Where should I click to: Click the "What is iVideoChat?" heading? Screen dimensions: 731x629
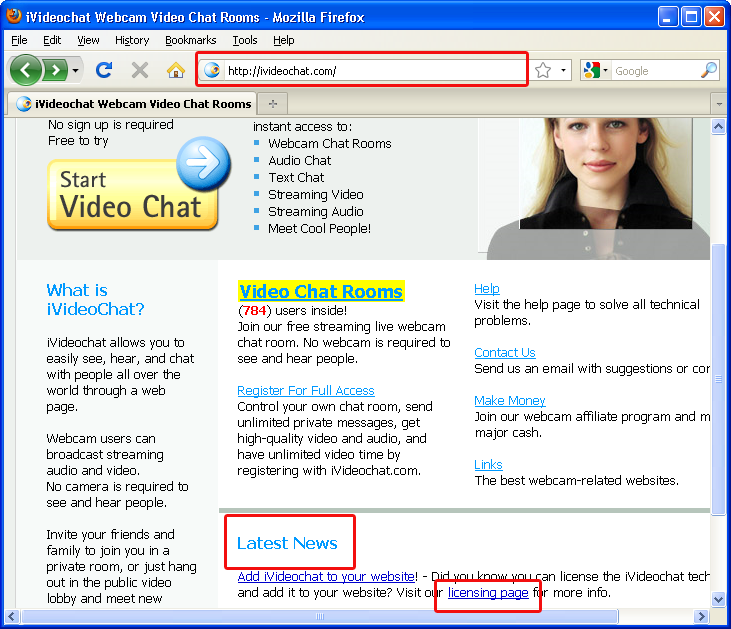(x=95, y=299)
